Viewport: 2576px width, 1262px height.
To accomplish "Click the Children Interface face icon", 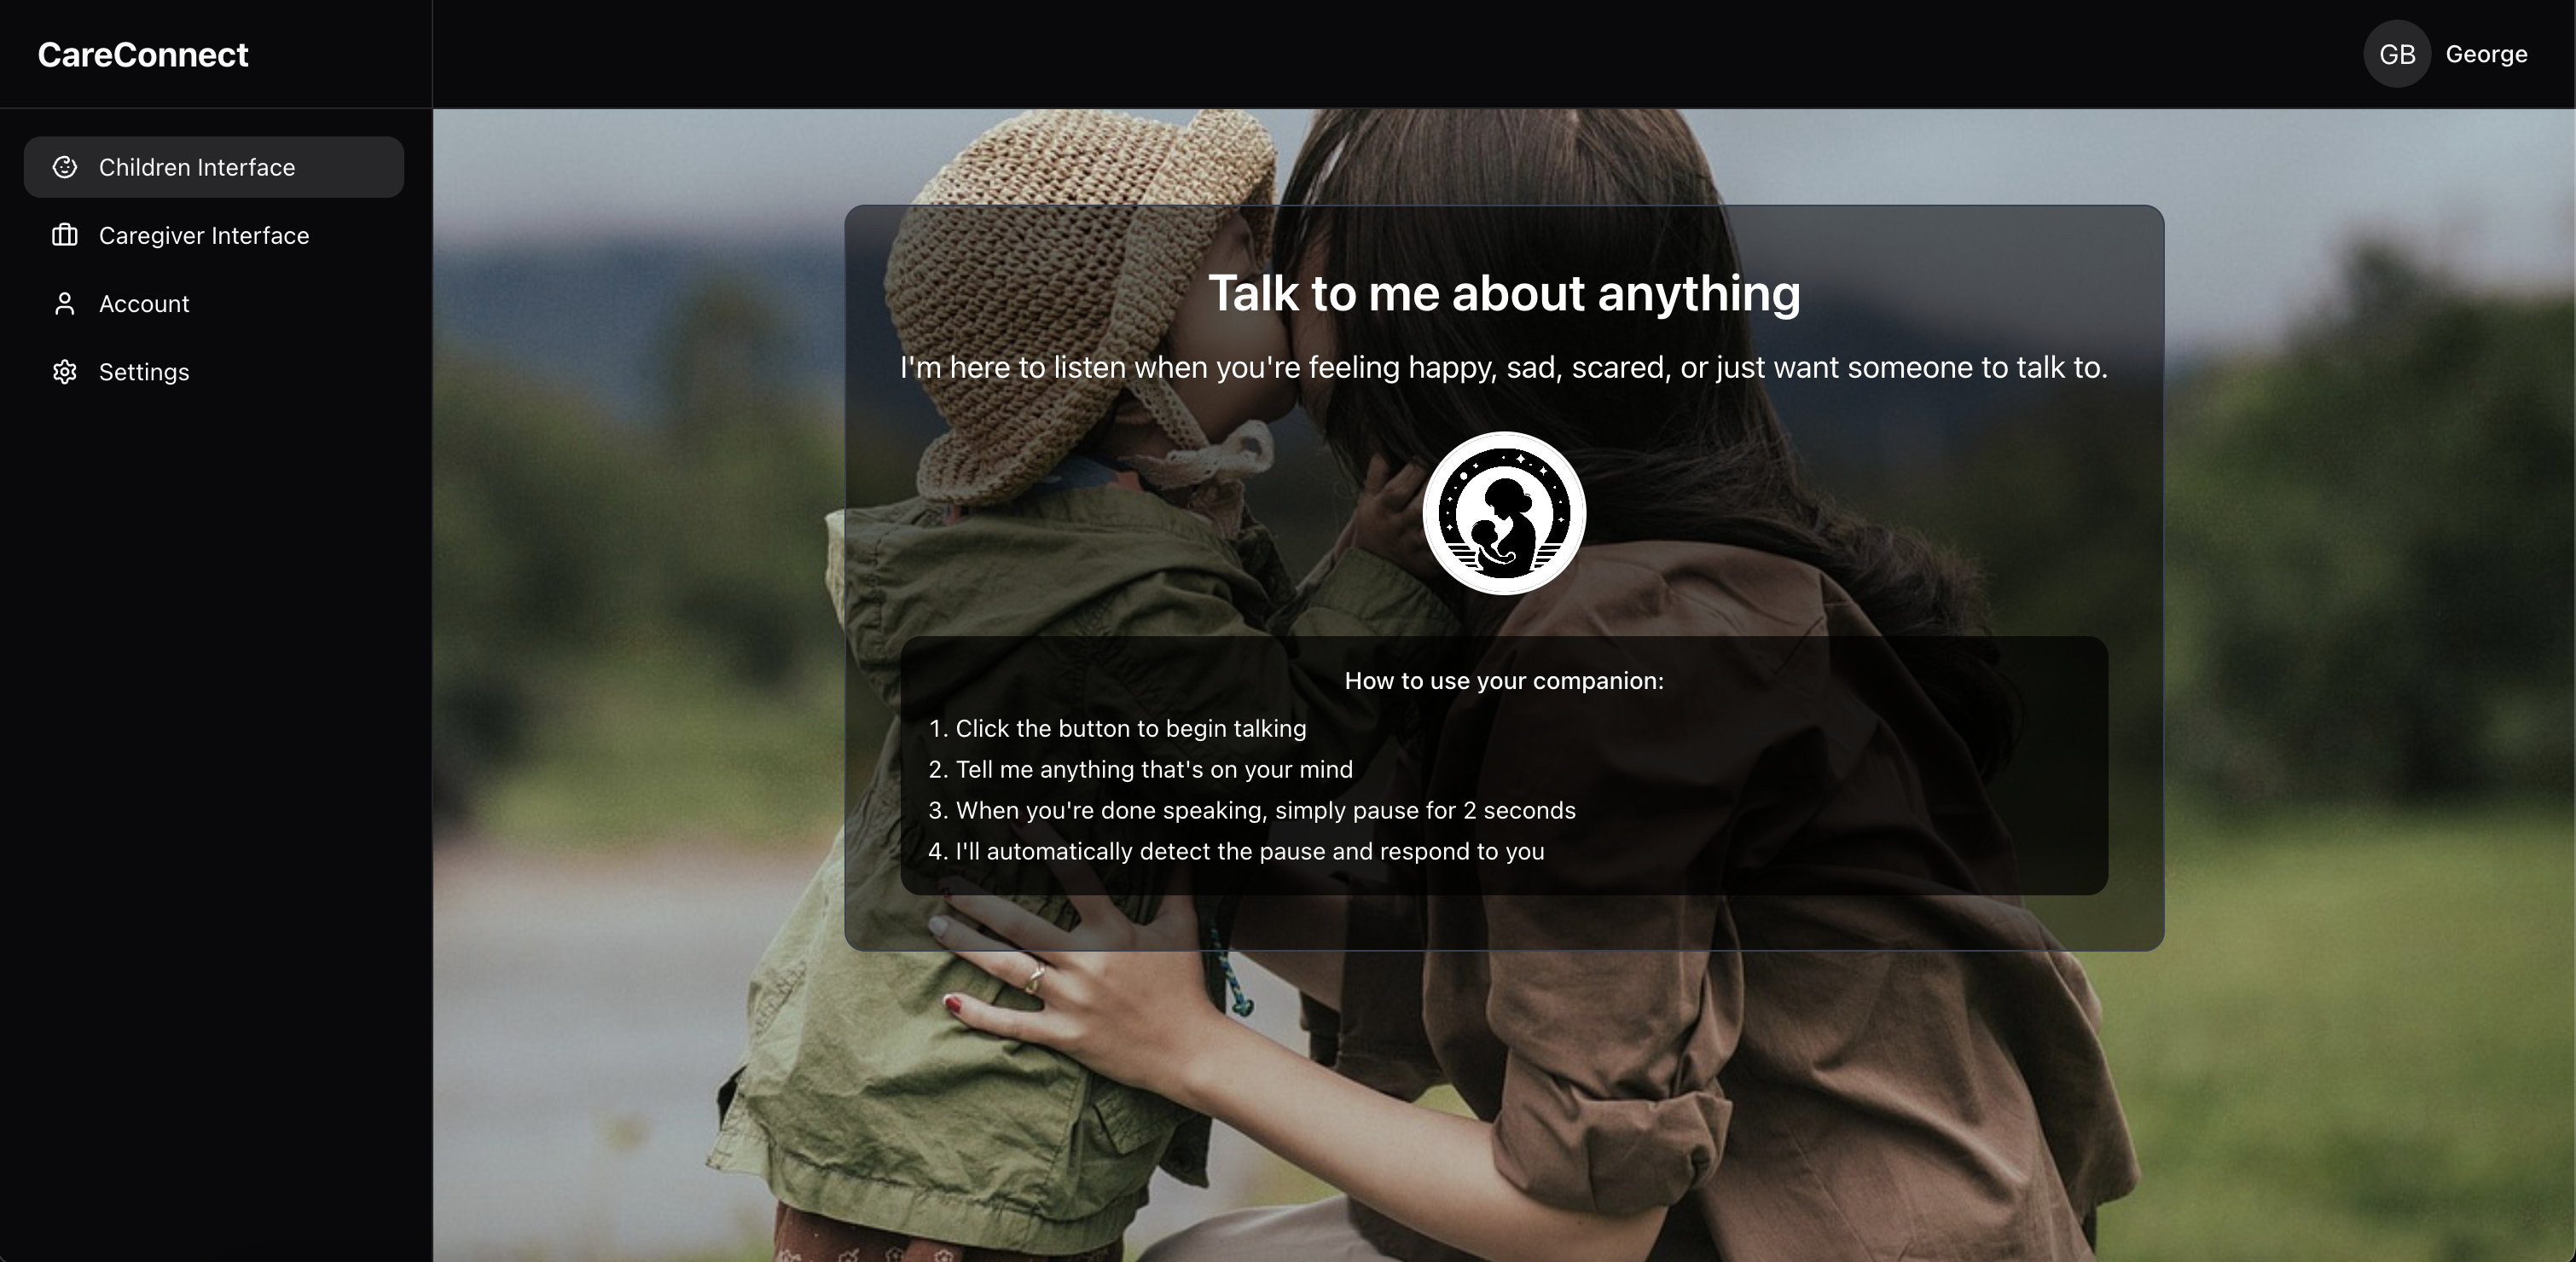I will [x=65, y=167].
